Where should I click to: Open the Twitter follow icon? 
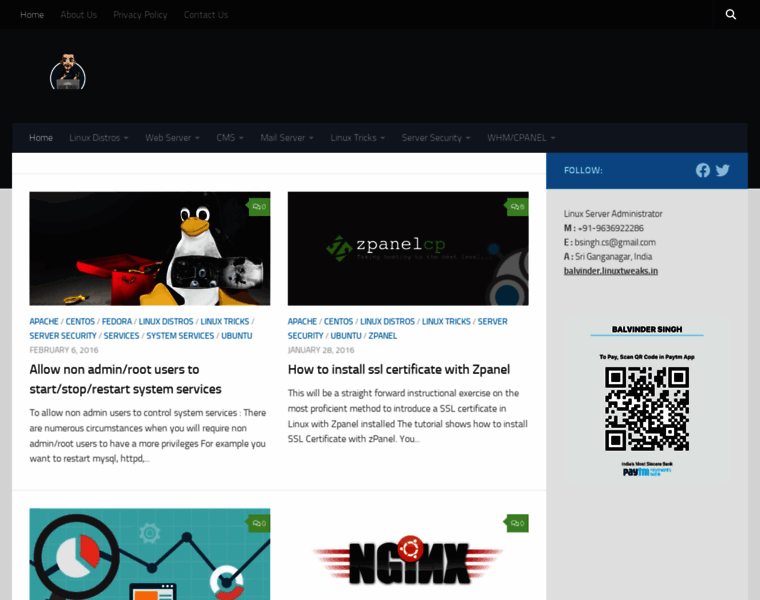[722, 171]
